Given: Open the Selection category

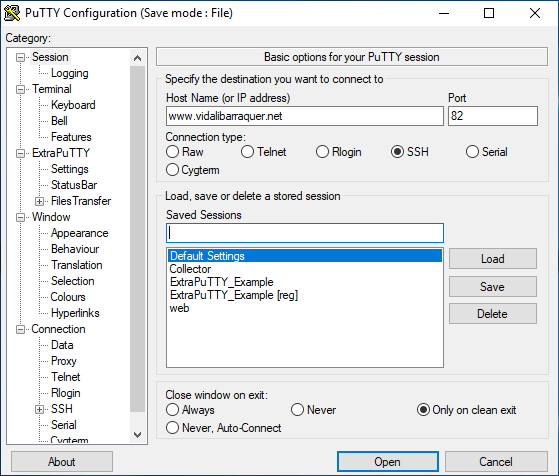Looking at the screenshot, I should tap(72, 281).
